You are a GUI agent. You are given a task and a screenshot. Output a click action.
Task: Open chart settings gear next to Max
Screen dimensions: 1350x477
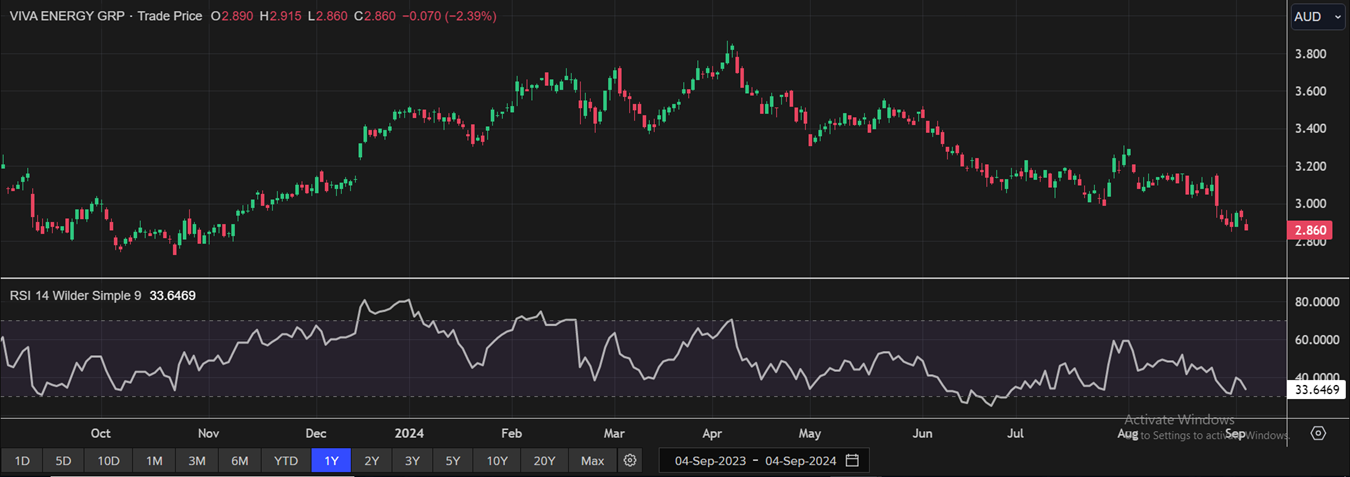click(630, 461)
